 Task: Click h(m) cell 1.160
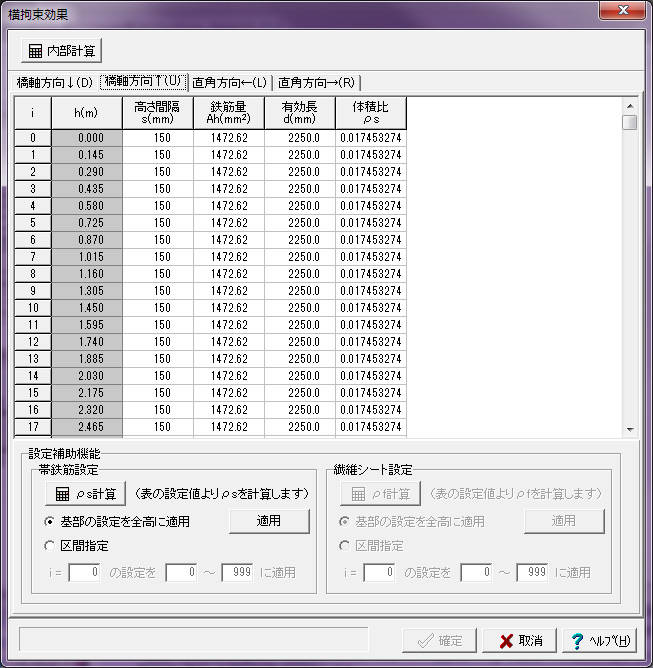coord(87,274)
